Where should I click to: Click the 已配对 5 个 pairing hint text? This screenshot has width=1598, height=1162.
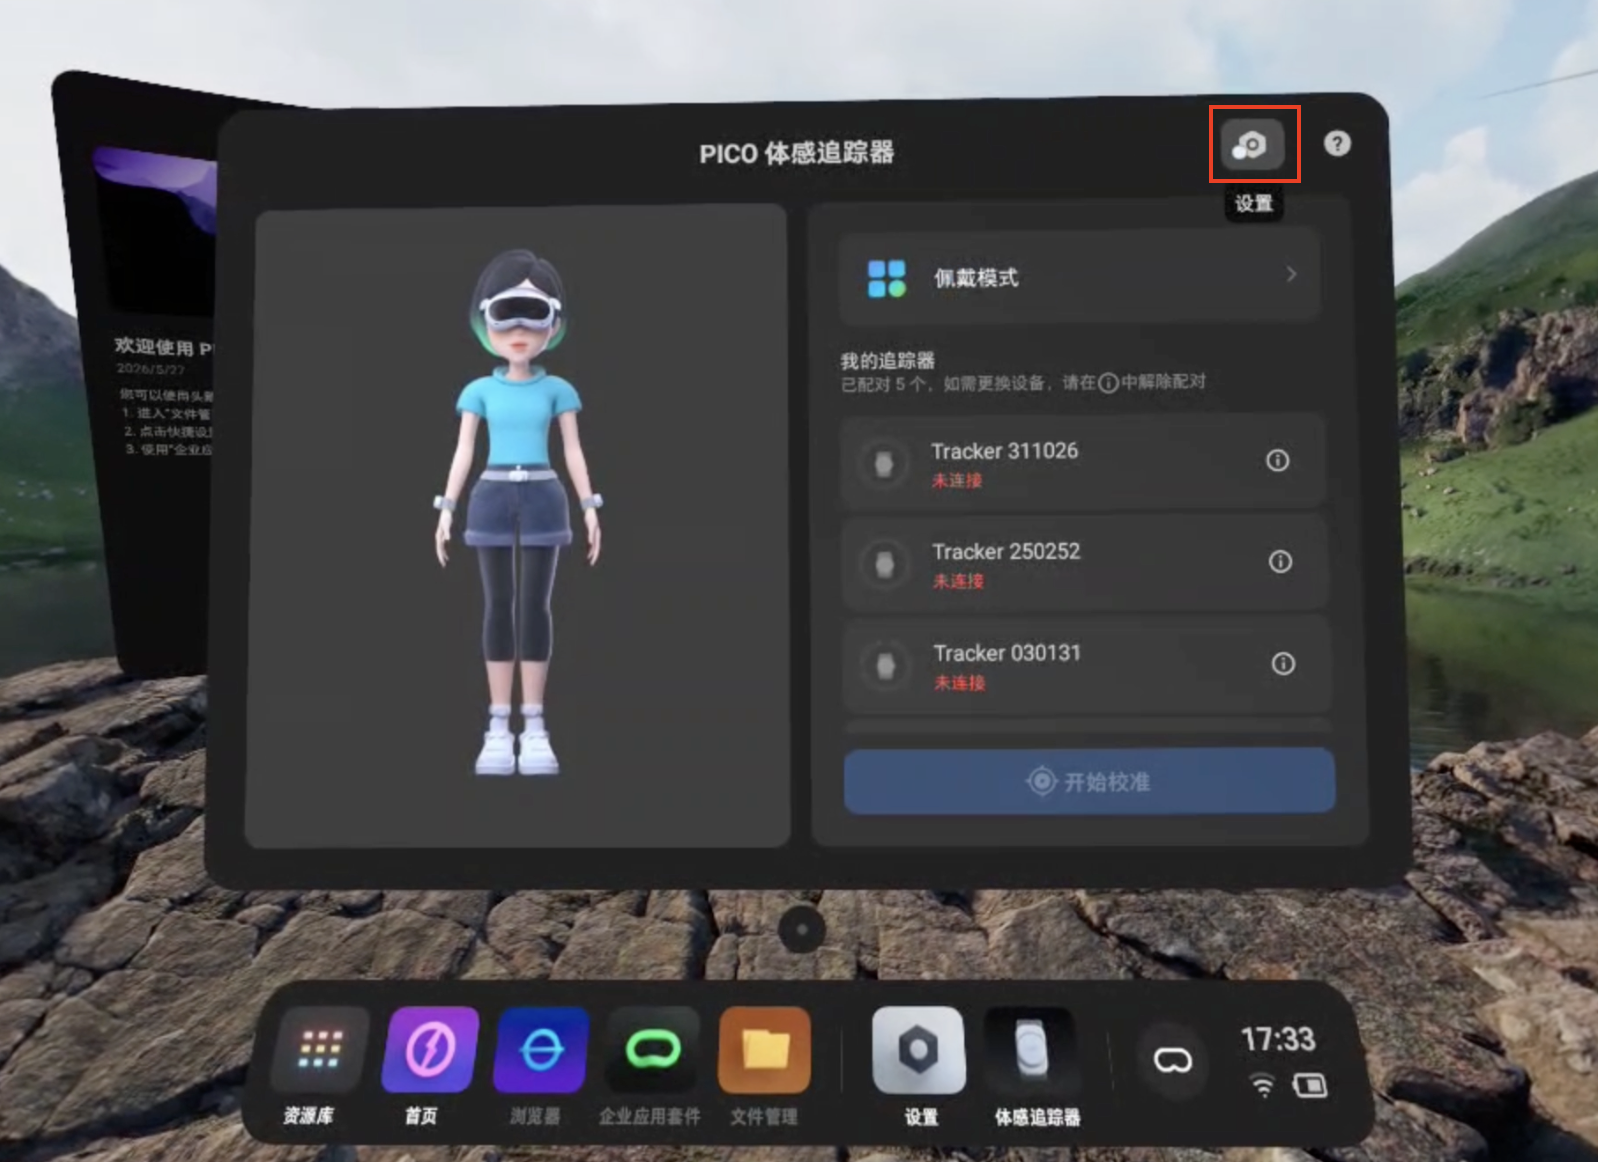click(x=1023, y=383)
